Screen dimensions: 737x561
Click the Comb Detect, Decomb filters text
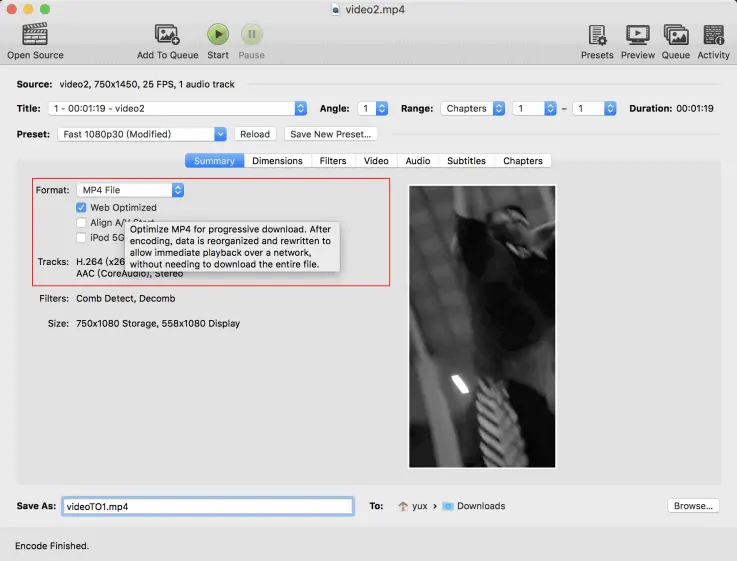[x=125, y=298]
